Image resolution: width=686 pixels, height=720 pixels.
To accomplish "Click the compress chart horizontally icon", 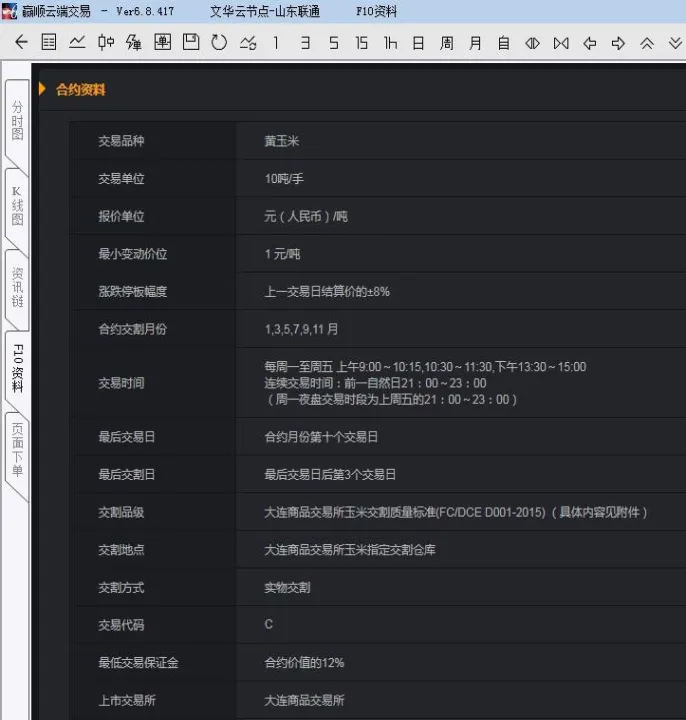I will click(561, 43).
